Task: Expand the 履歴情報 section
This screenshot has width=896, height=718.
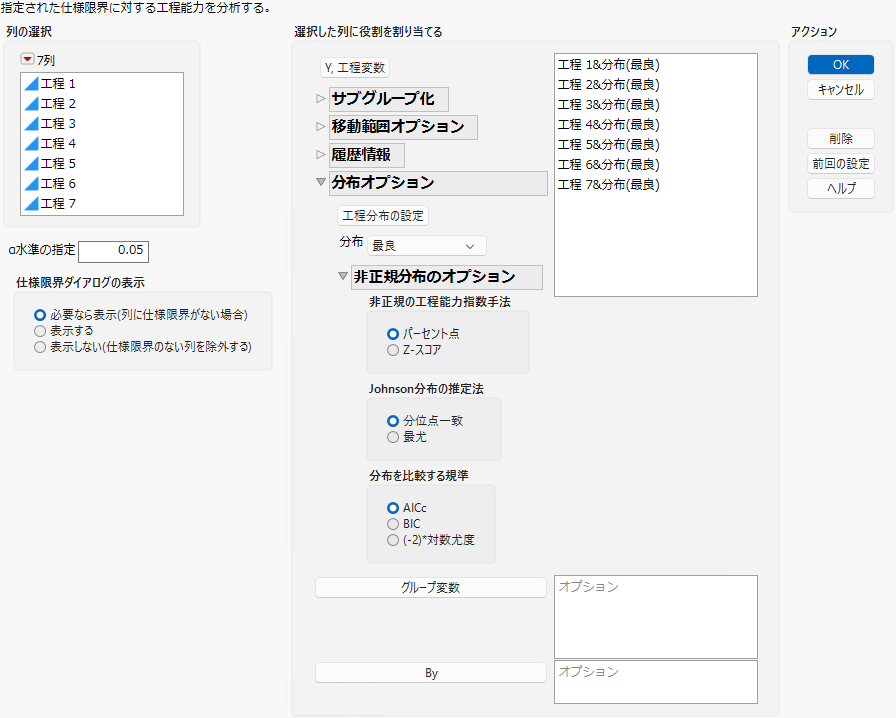Action: 321,154
